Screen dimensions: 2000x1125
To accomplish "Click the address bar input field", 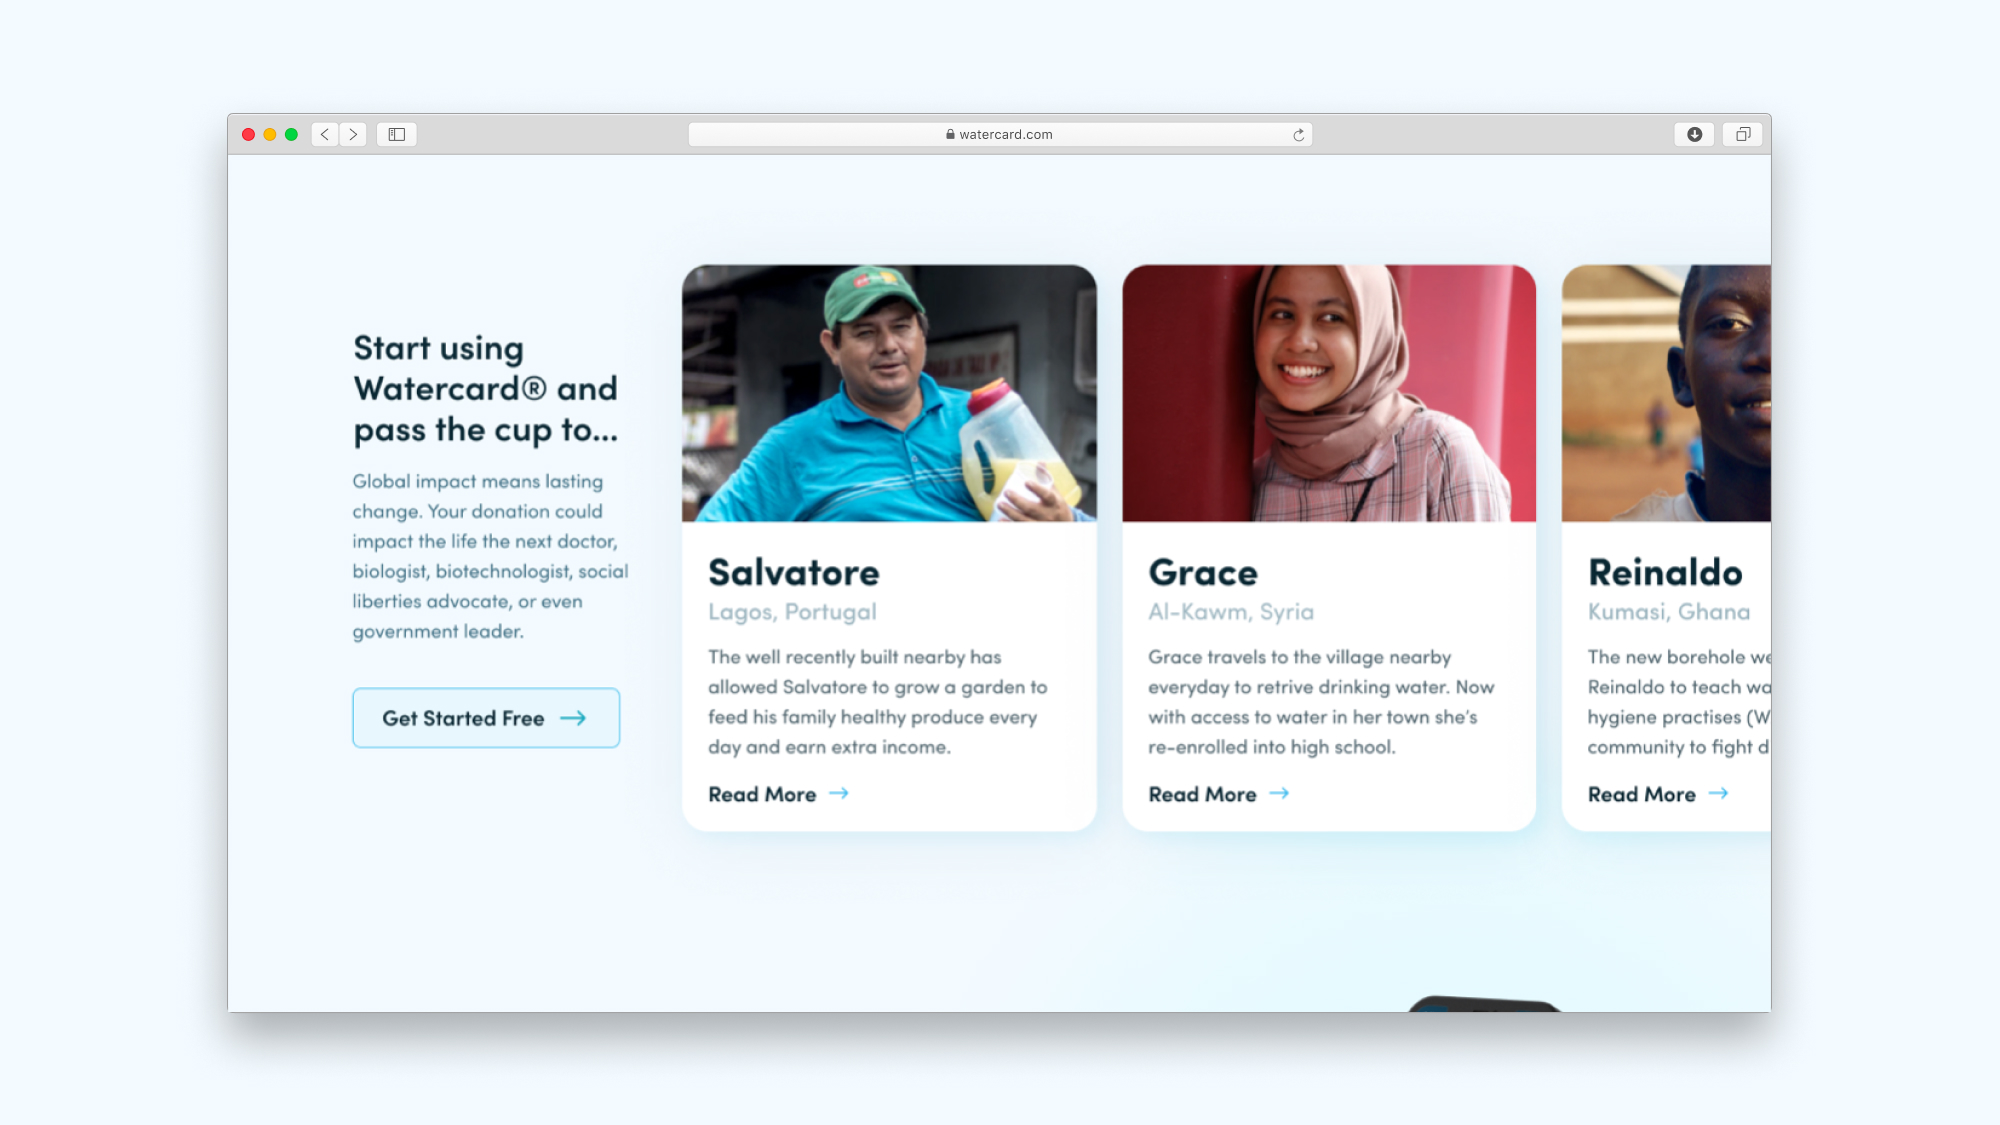I will [x=999, y=133].
